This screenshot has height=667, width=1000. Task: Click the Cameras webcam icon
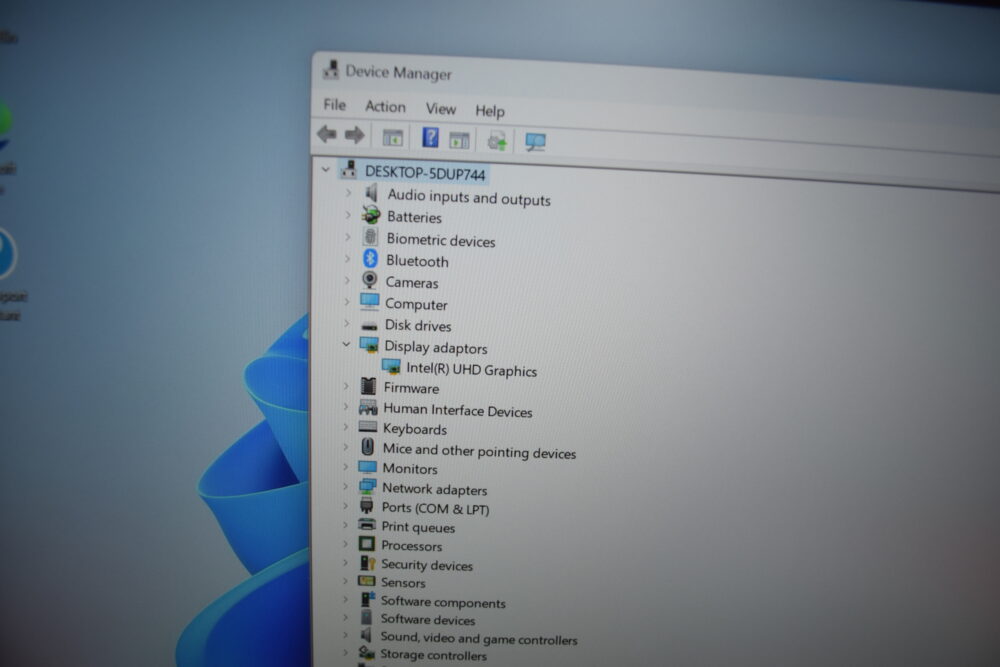click(370, 280)
